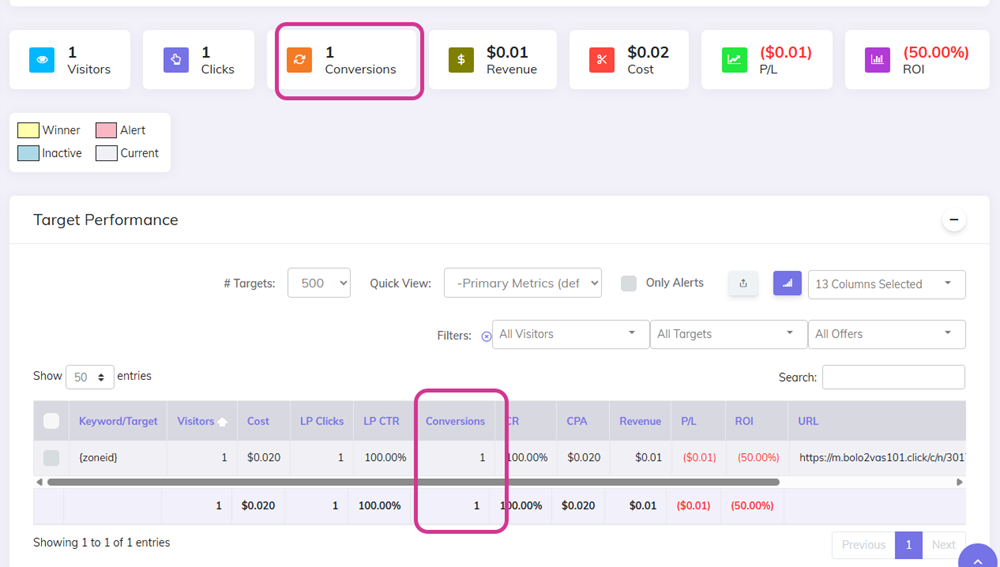
Task: Open the All Visitors filter dropdown
Action: [570, 334]
